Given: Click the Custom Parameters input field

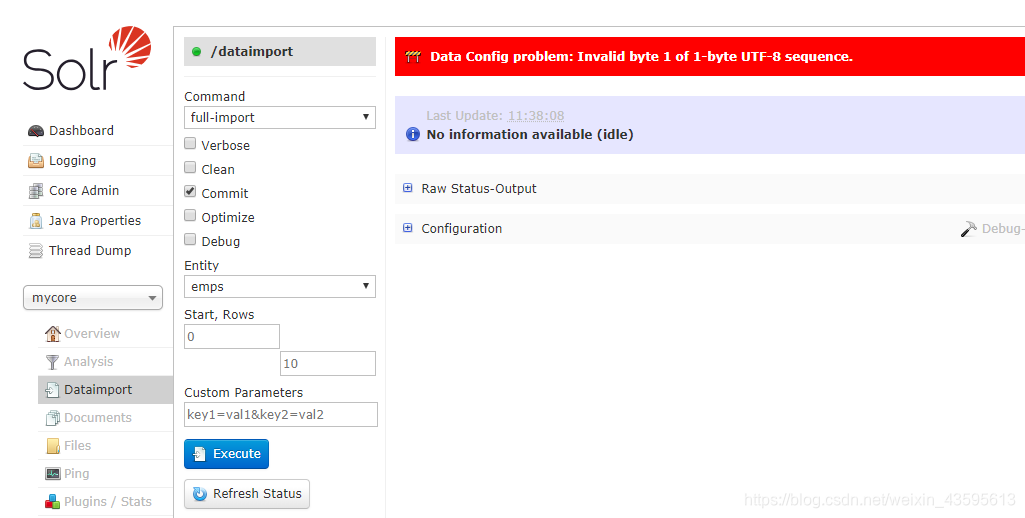Looking at the screenshot, I should click(280, 415).
